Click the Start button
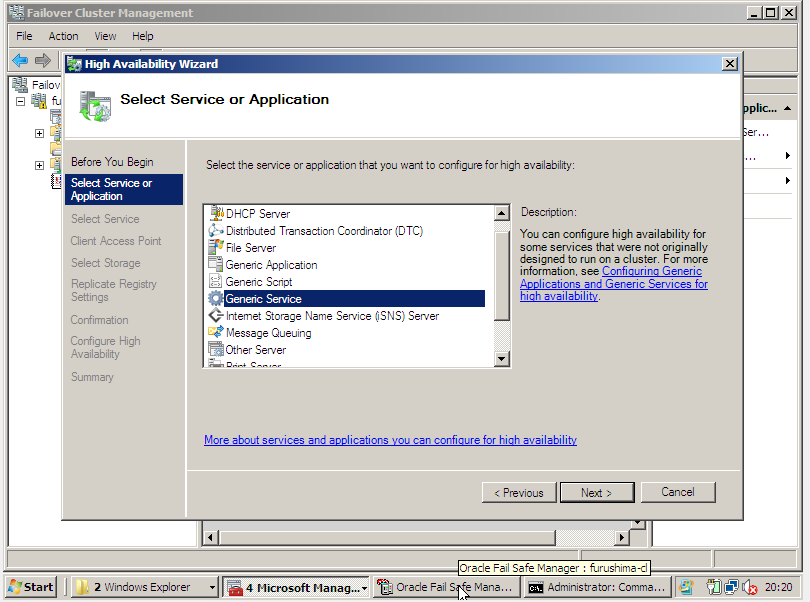 30,588
